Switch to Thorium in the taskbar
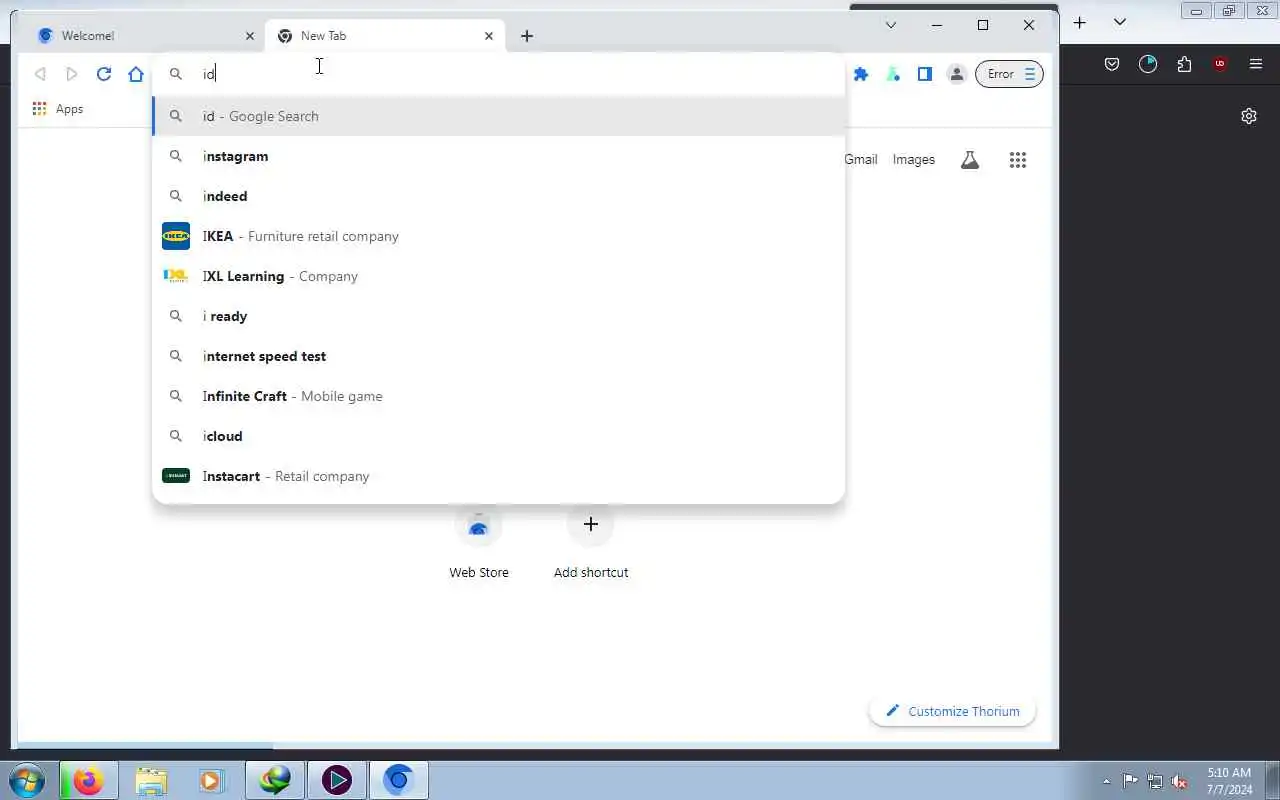Viewport: 1280px width, 800px height. tap(398, 780)
